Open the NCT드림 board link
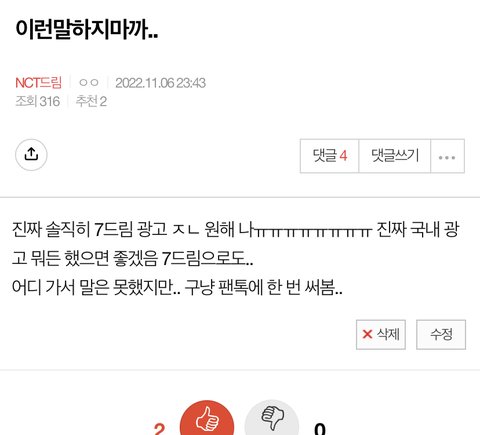This screenshot has height=435, width=480. [39, 83]
